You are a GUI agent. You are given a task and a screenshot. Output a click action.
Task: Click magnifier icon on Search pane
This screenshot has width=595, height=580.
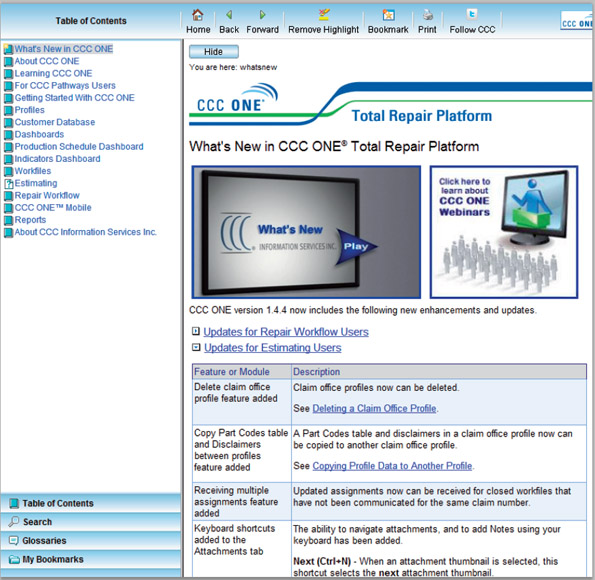(x=14, y=521)
